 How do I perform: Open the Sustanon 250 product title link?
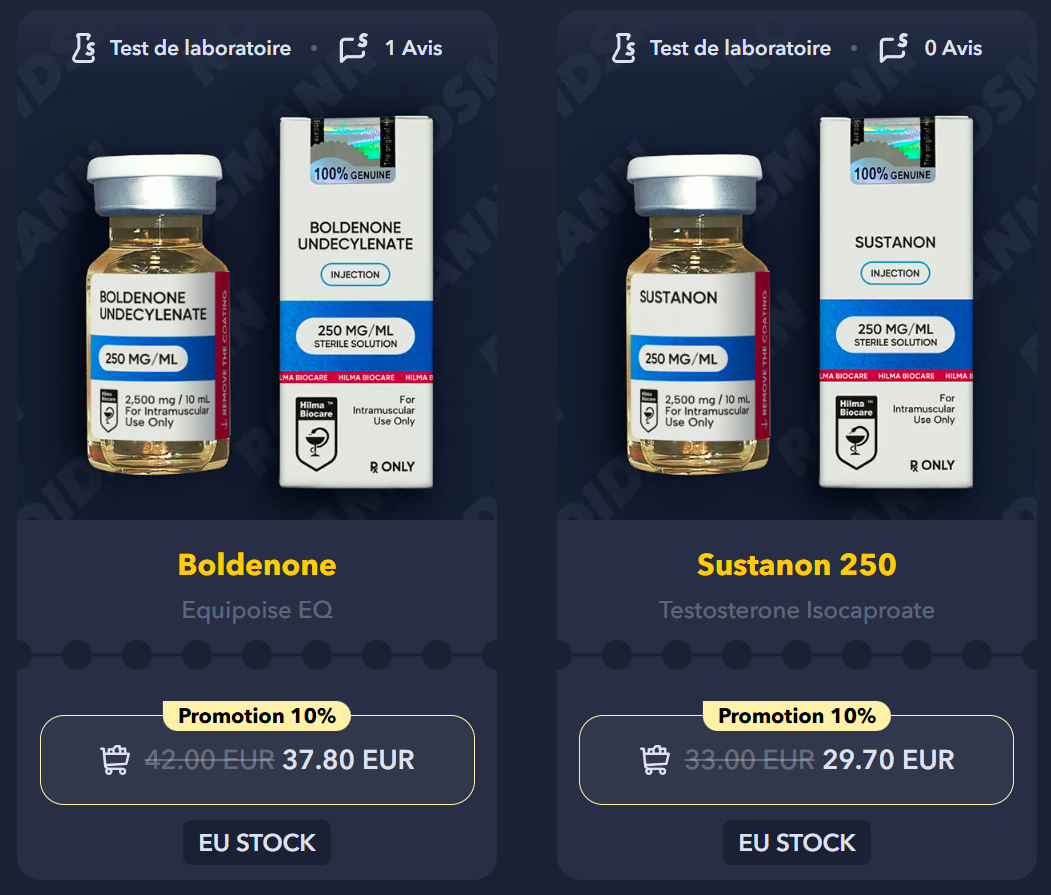(x=796, y=564)
